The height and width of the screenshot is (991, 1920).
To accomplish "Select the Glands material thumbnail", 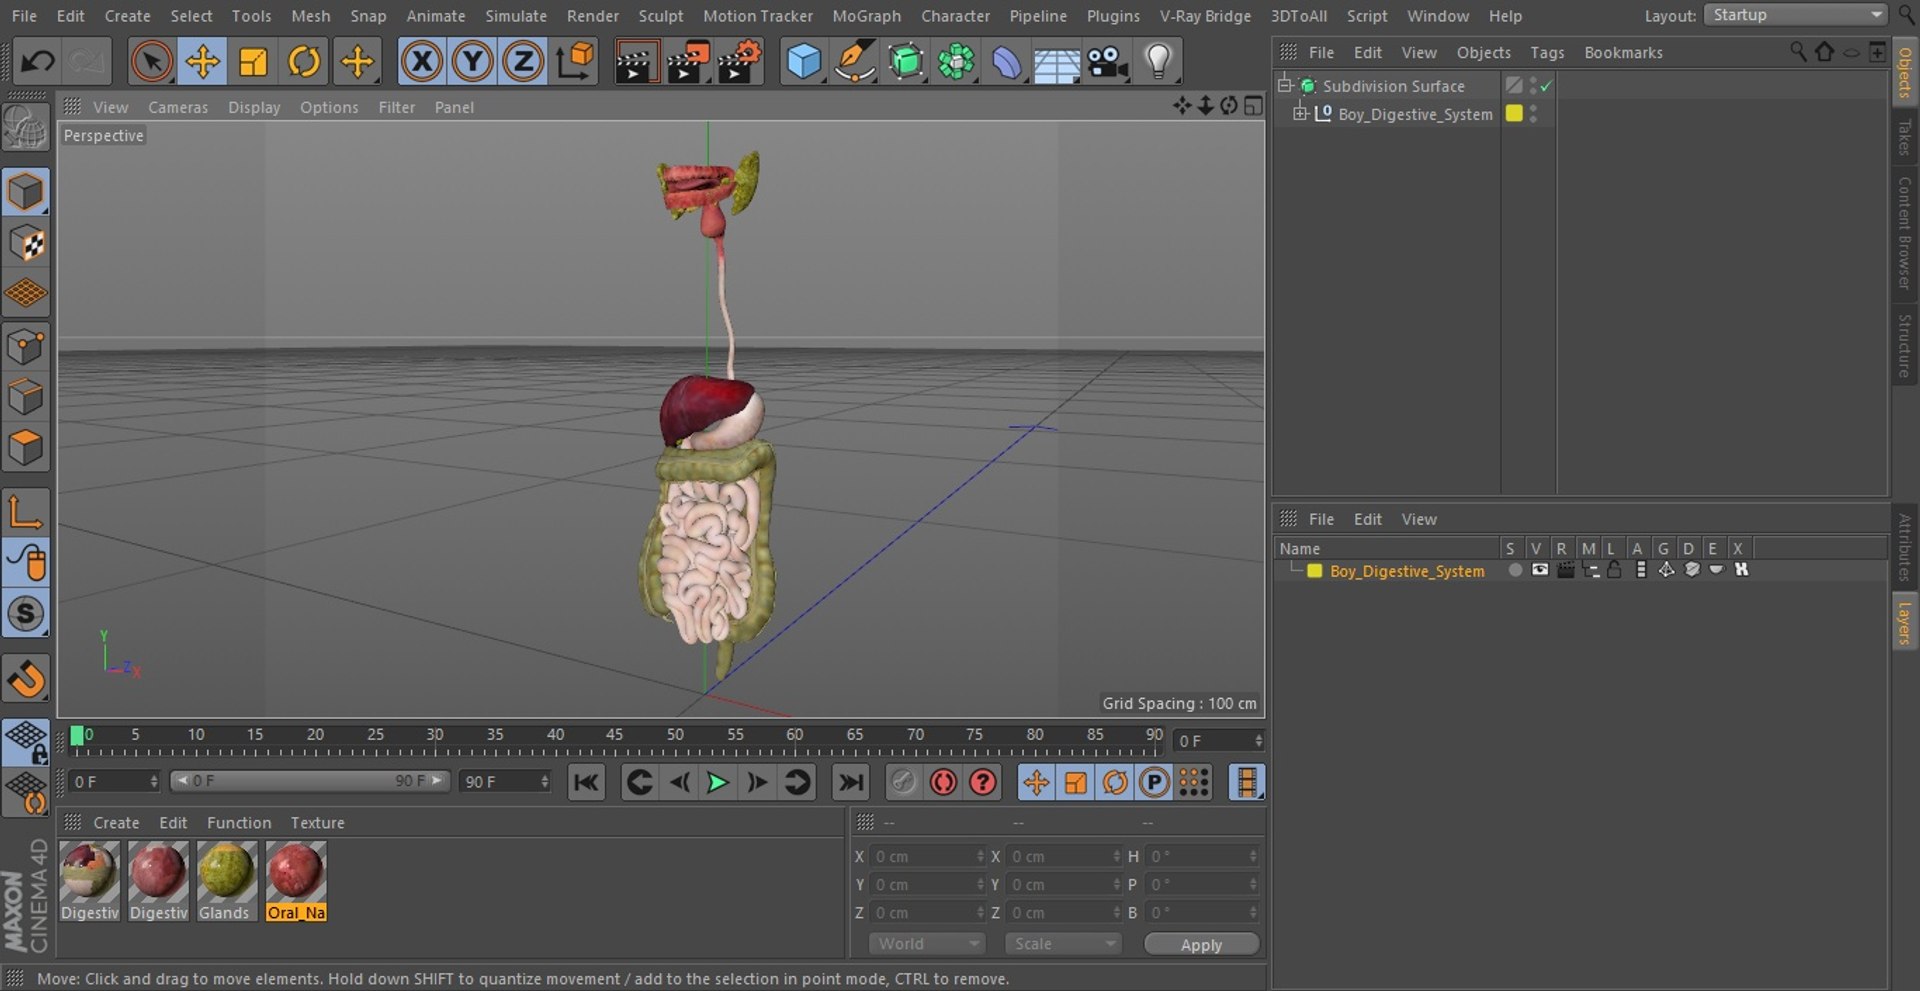I will tap(227, 880).
